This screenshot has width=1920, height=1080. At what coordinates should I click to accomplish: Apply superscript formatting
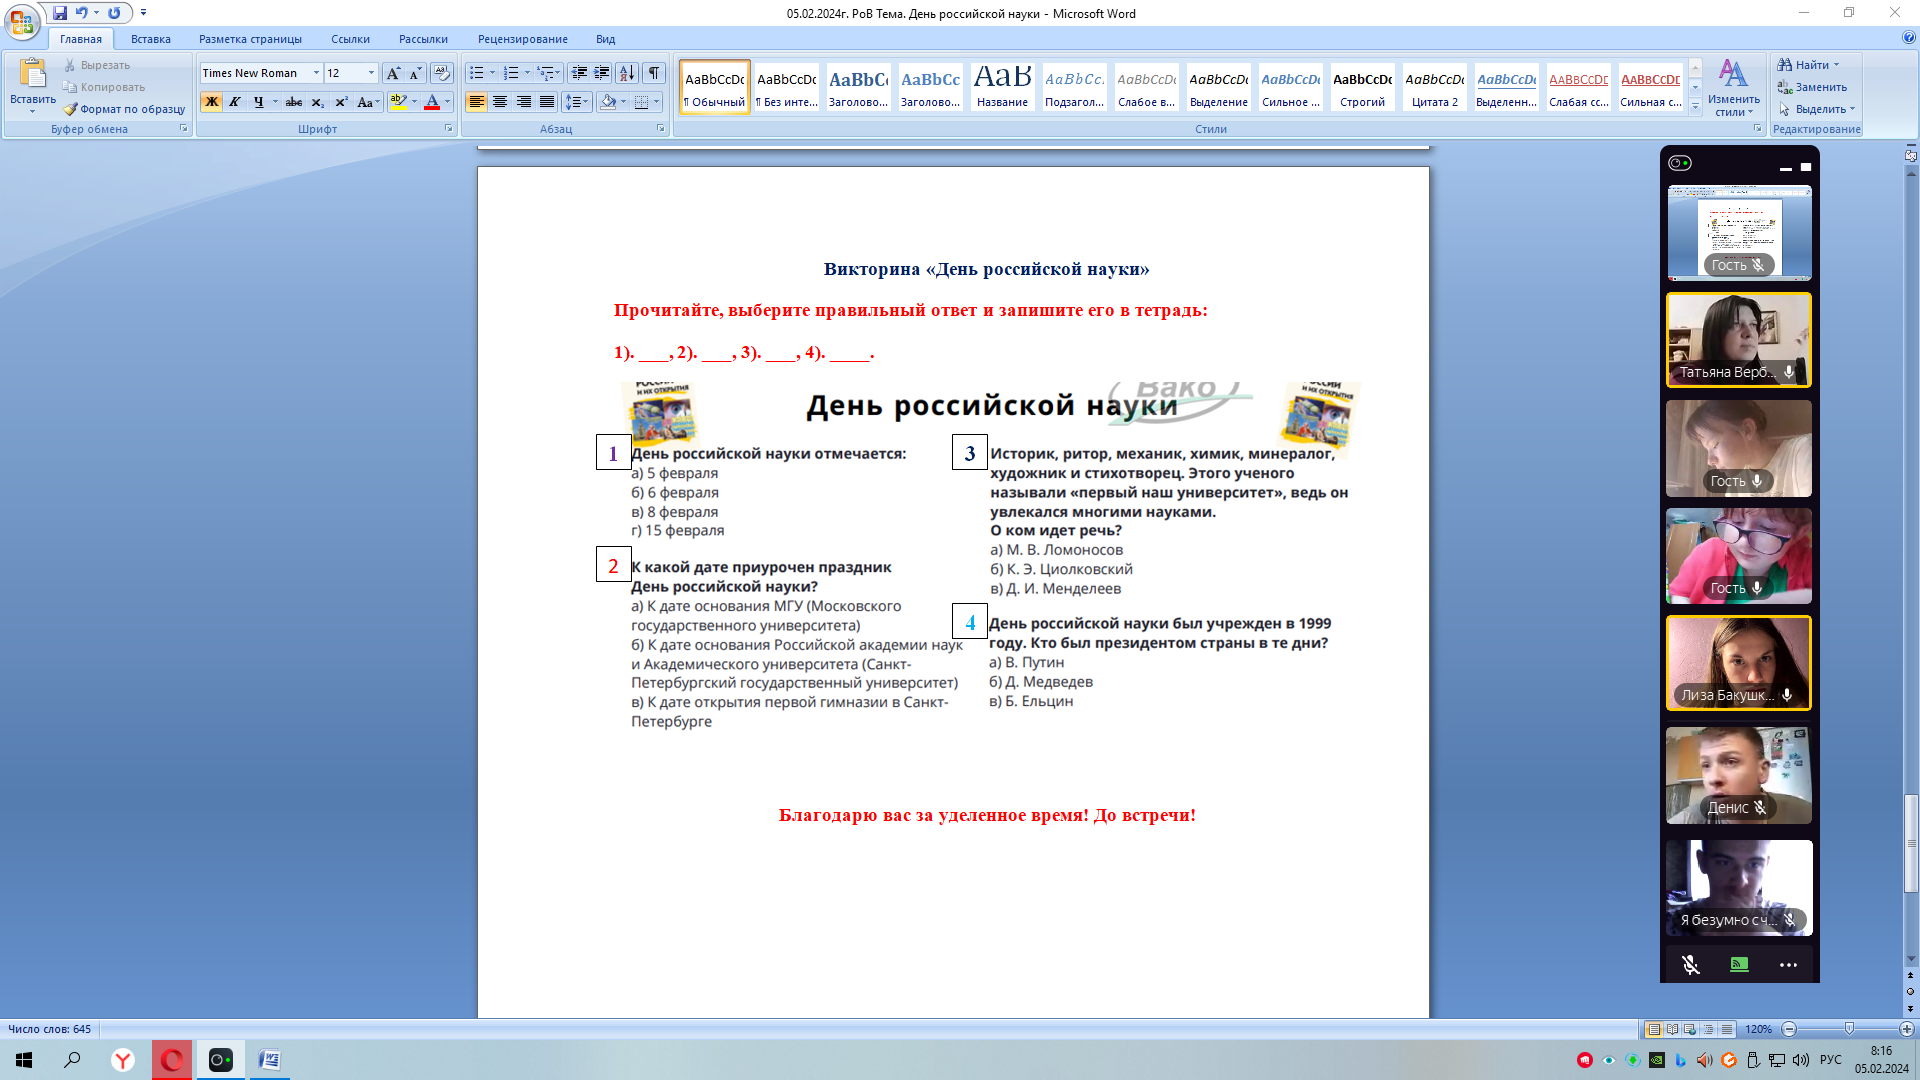point(342,102)
